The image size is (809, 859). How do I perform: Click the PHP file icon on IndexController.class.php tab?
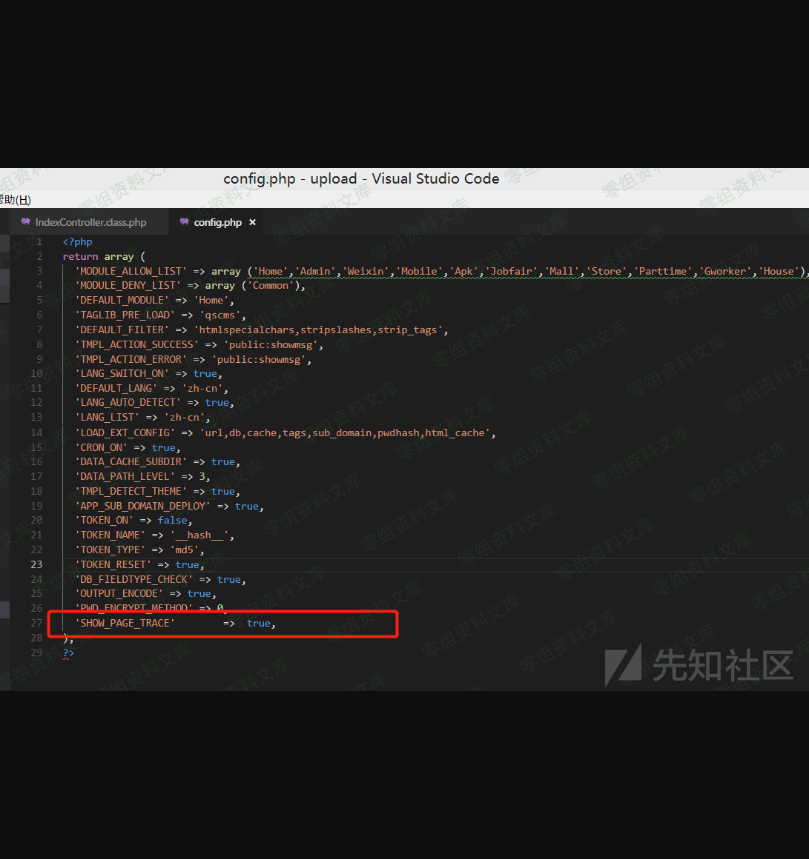point(26,222)
